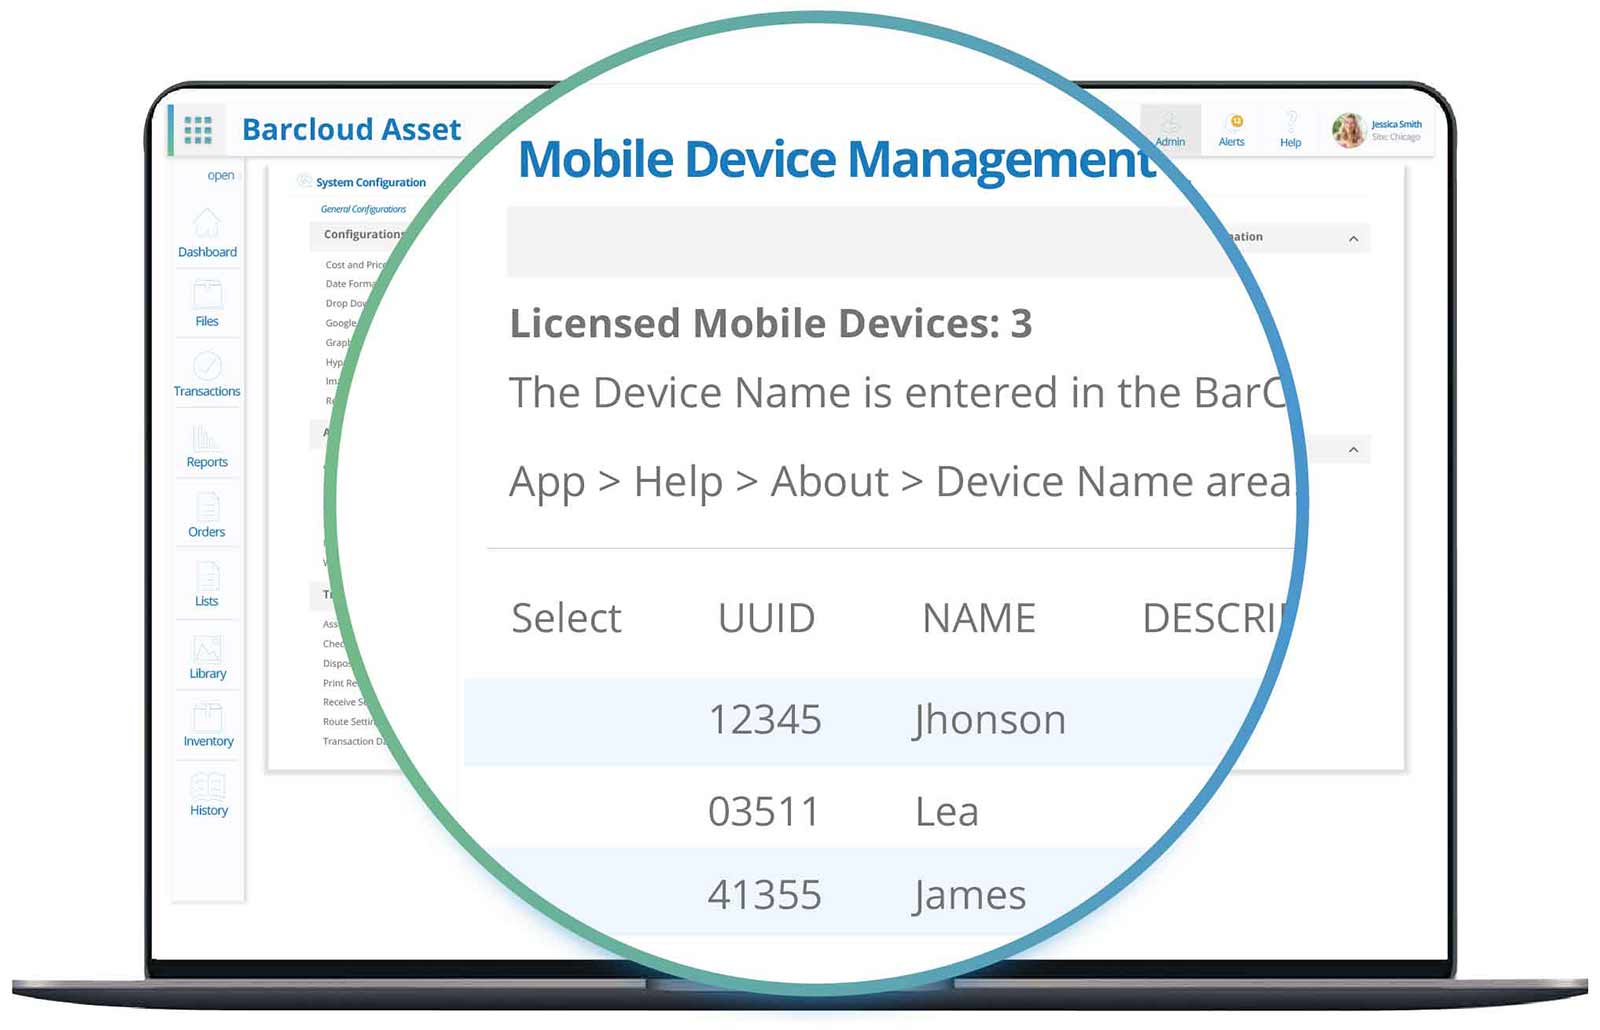Click the Barcloud Asset title

tap(352, 129)
